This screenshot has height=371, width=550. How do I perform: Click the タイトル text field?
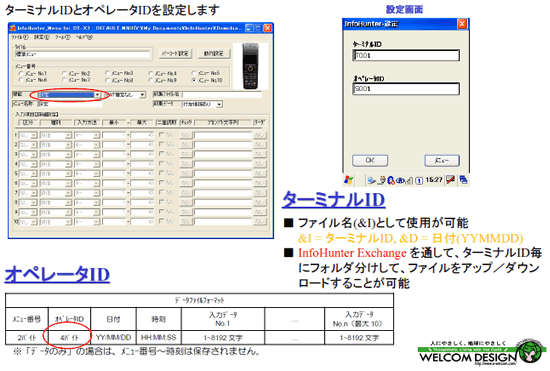82,54
